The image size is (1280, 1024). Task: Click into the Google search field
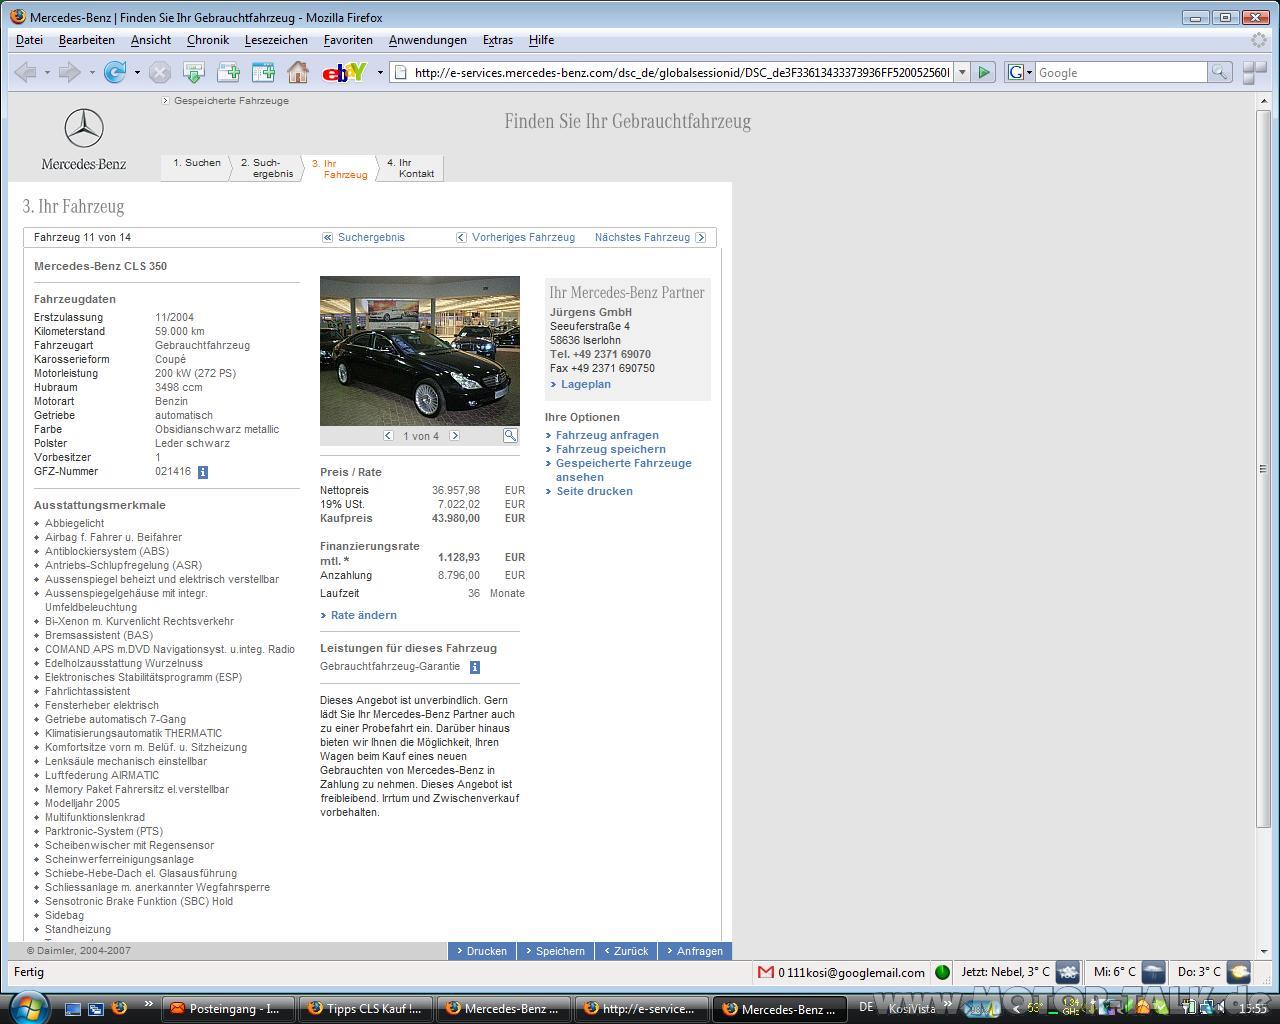click(x=1121, y=72)
